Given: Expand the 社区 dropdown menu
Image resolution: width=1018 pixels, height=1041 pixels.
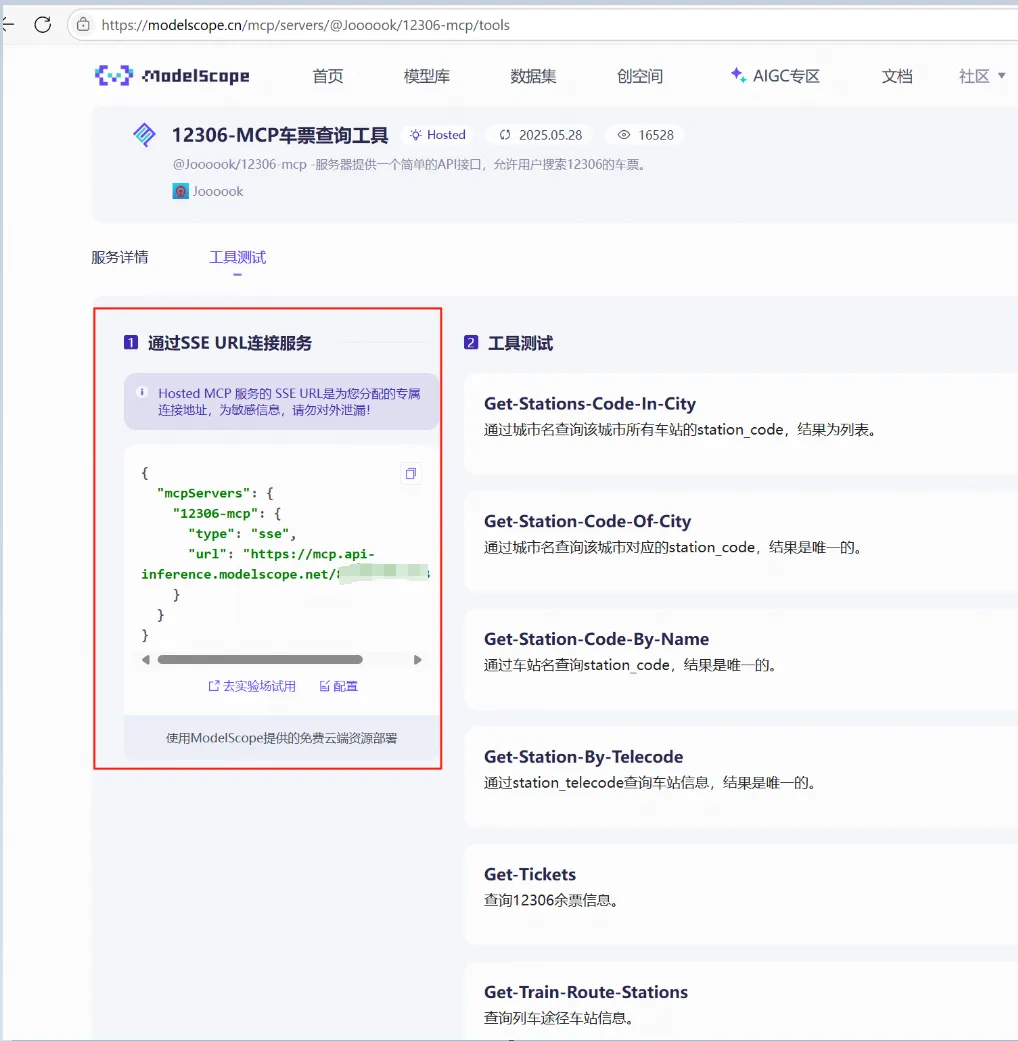Looking at the screenshot, I should (x=982, y=76).
